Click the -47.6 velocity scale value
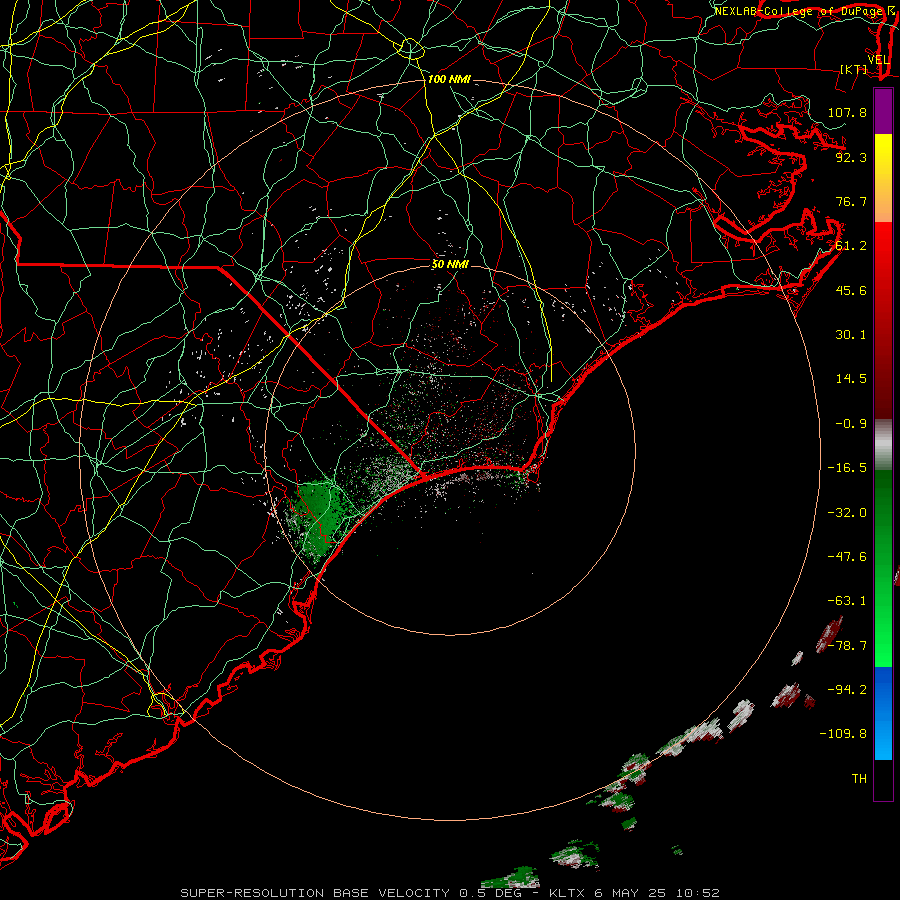The height and width of the screenshot is (900, 900). coord(847,556)
